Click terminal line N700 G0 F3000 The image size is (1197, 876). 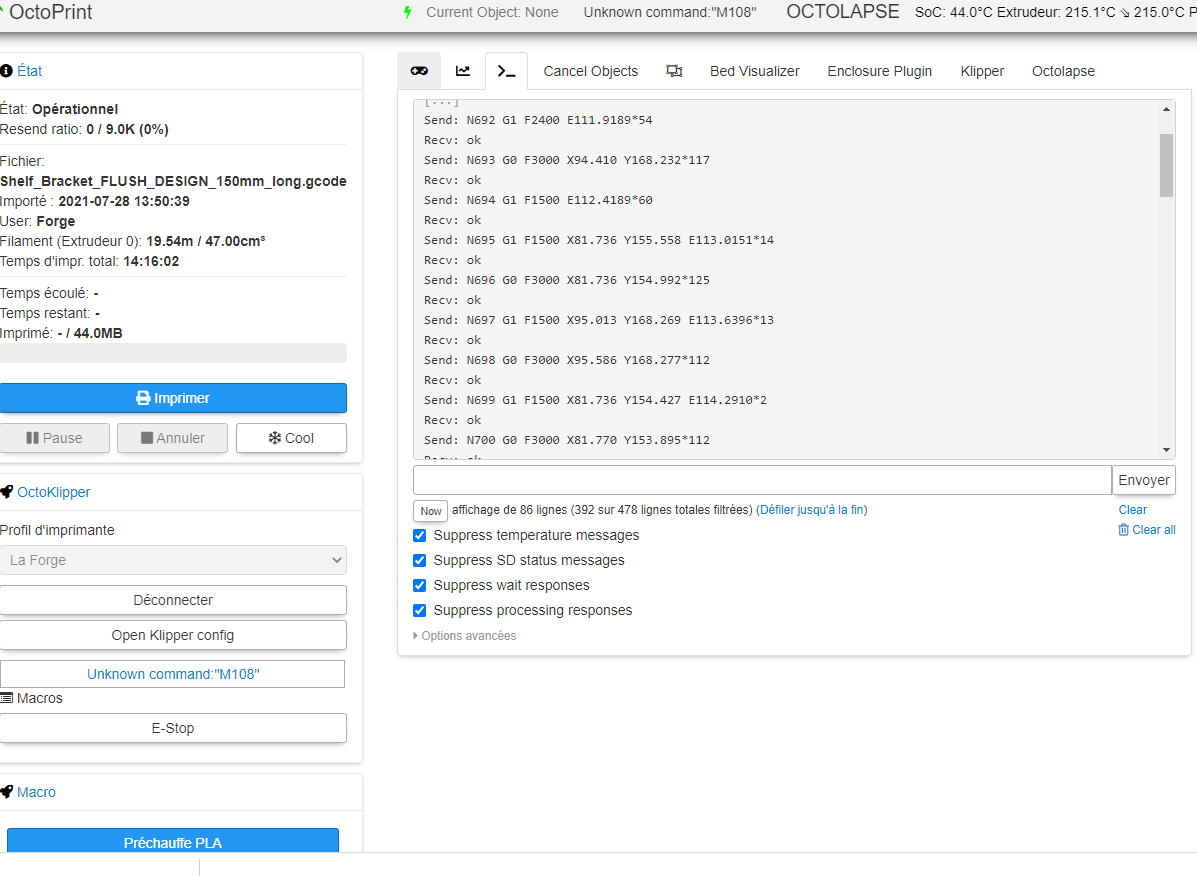point(566,440)
